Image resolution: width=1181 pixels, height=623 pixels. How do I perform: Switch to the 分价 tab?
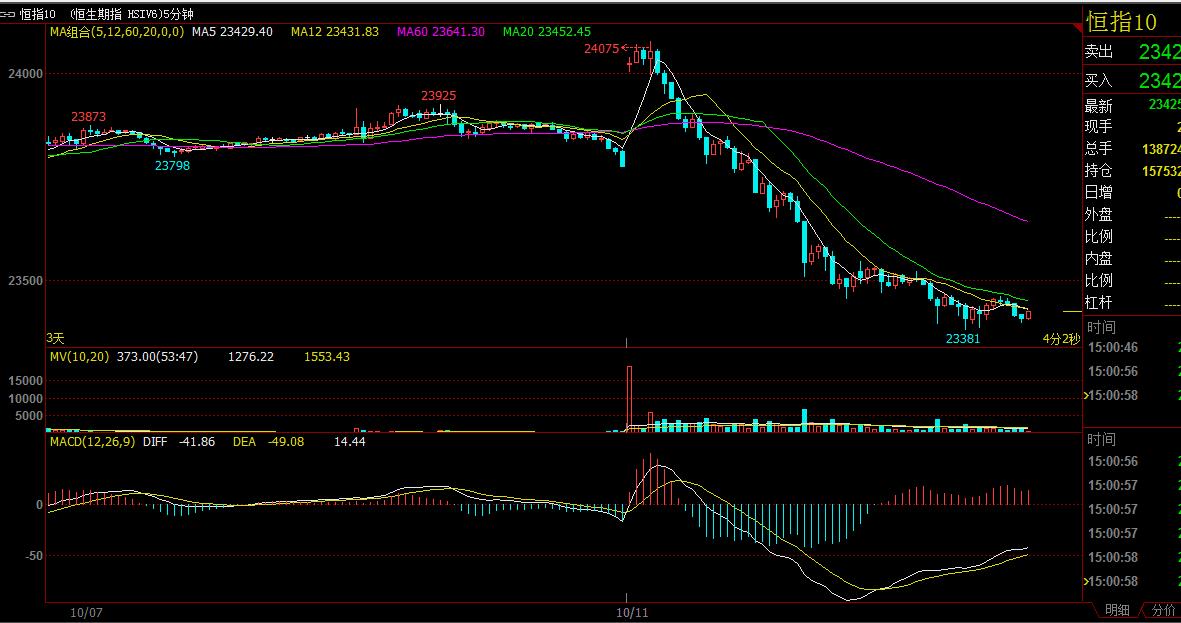point(1163,609)
